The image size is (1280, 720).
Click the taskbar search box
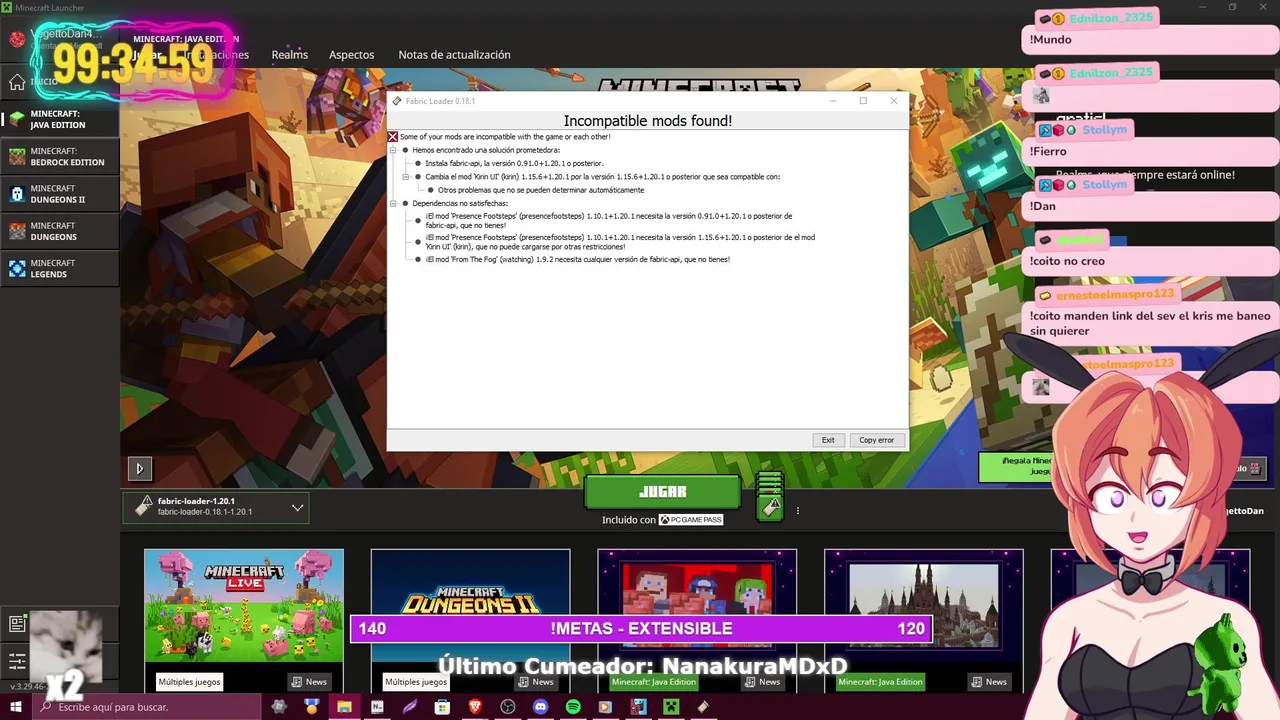click(x=148, y=707)
